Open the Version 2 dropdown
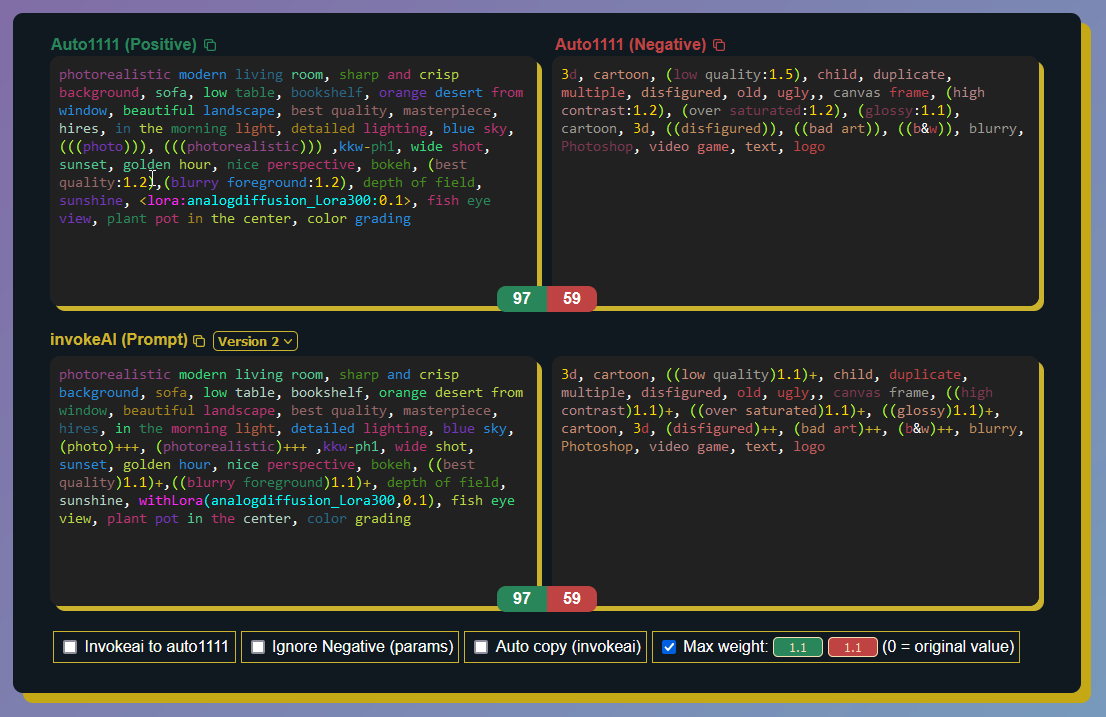 pos(255,341)
